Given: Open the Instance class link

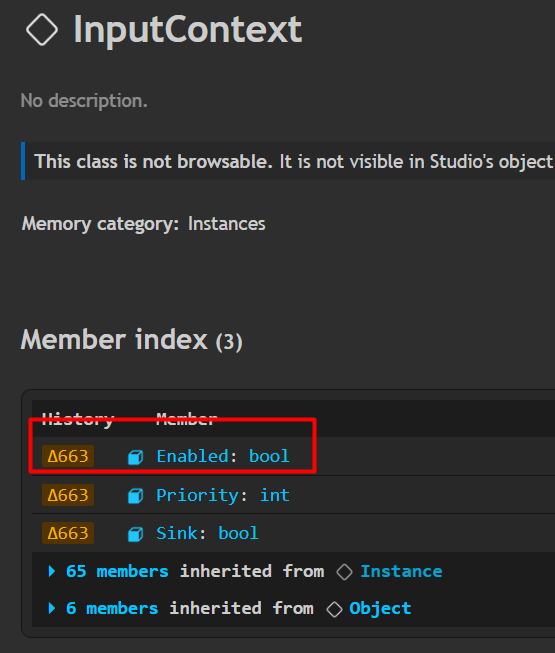Looking at the screenshot, I should click(x=401, y=571).
